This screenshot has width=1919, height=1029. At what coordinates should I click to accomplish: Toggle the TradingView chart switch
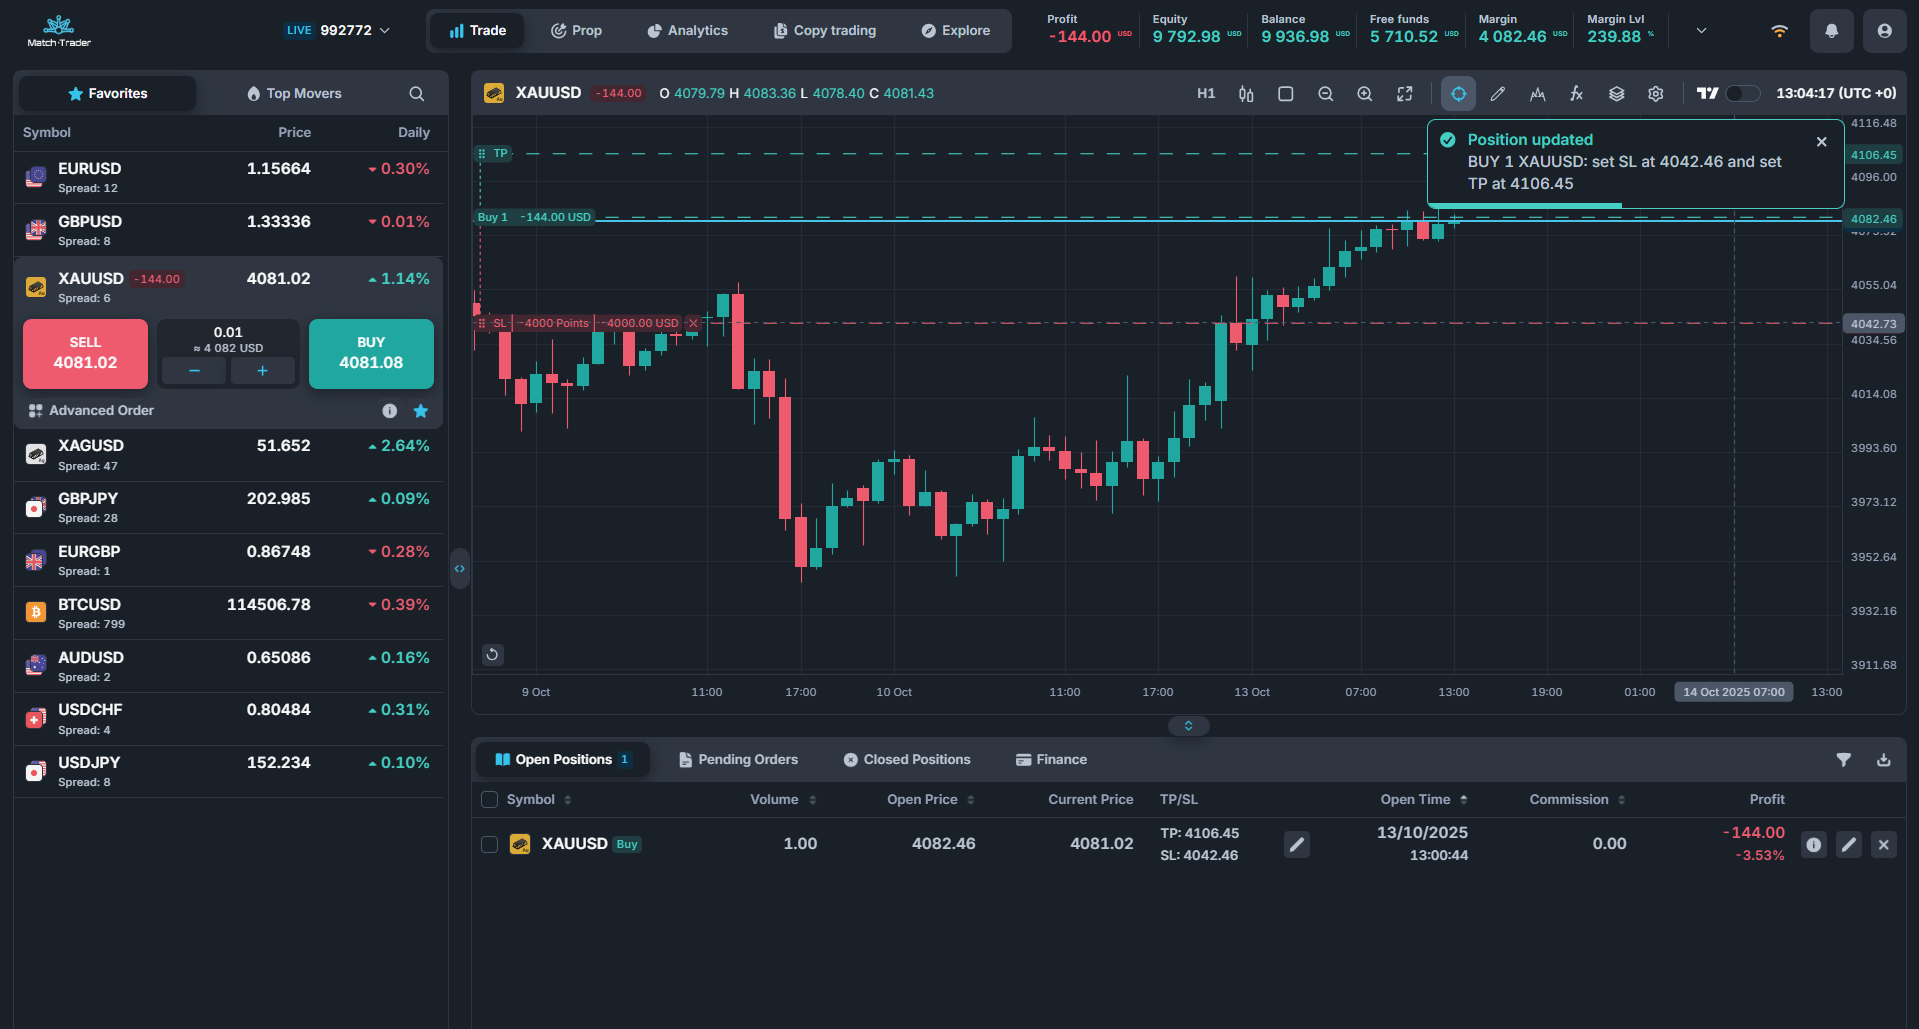[x=1742, y=94]
